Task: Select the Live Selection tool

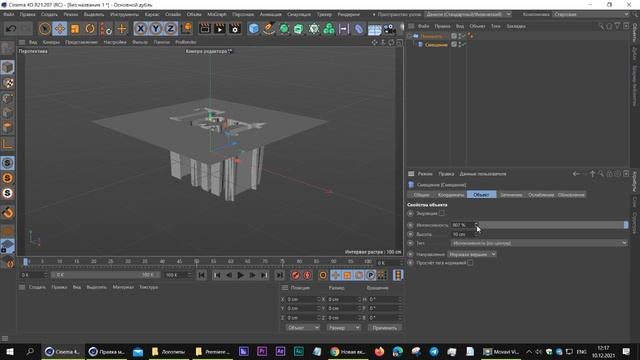Action: click(x=44, y=29)
